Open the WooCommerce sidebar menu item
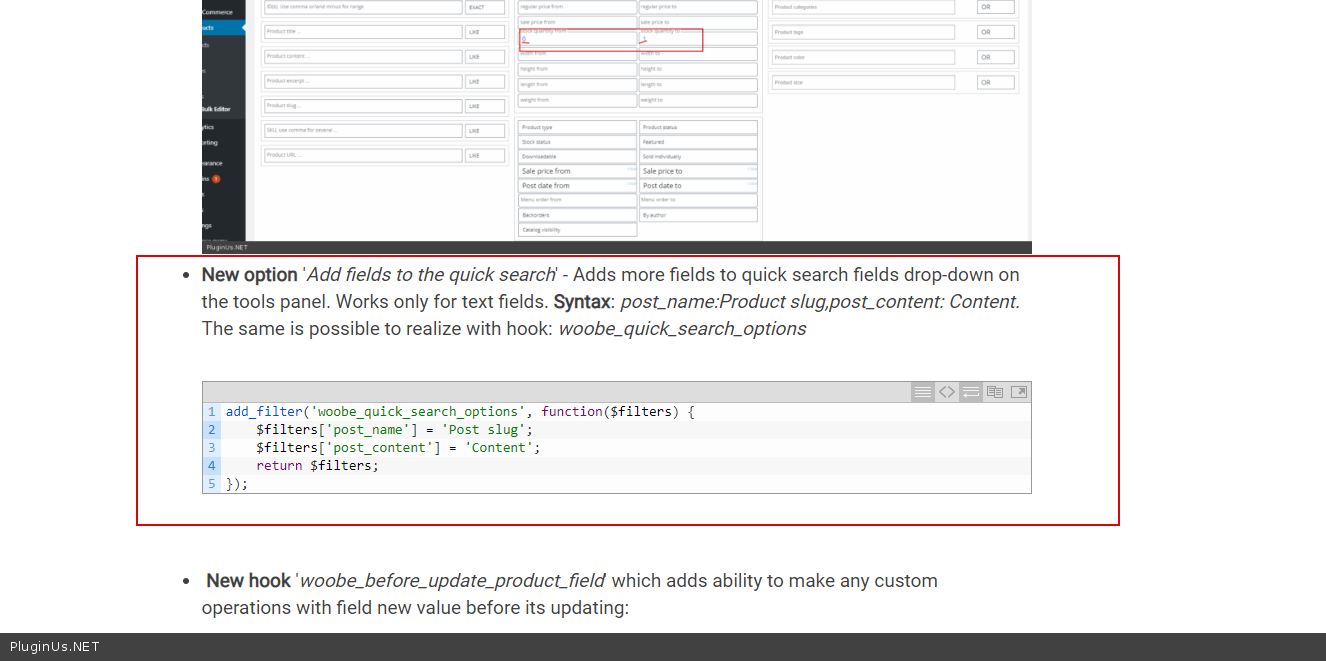The image size is (1326, 661). click(218, 12)
